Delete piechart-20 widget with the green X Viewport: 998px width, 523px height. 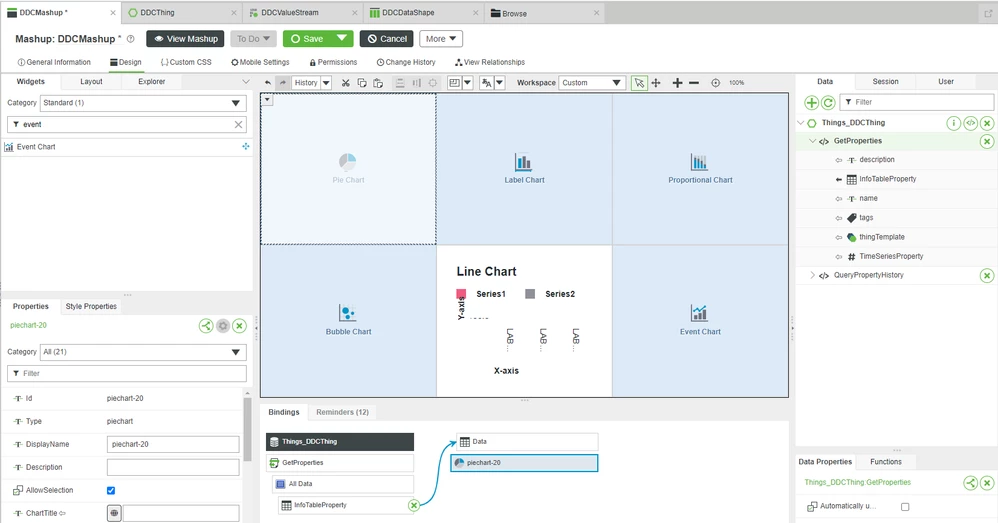(x=239, y=326)
